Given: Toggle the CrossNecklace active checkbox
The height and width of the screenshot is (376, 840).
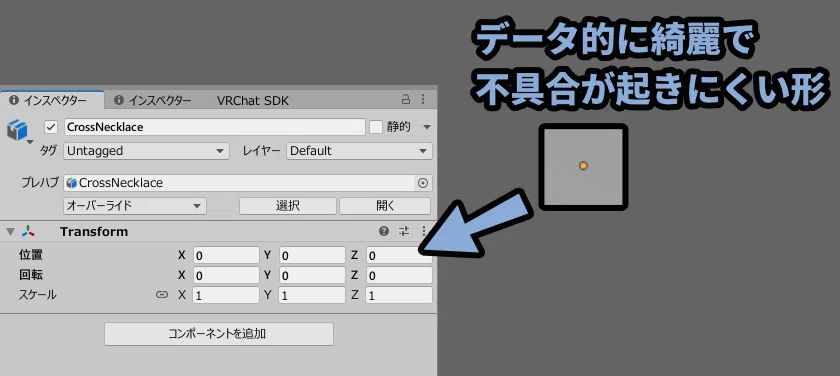Looking at the screenshot, I should click(x=51, y=127).
